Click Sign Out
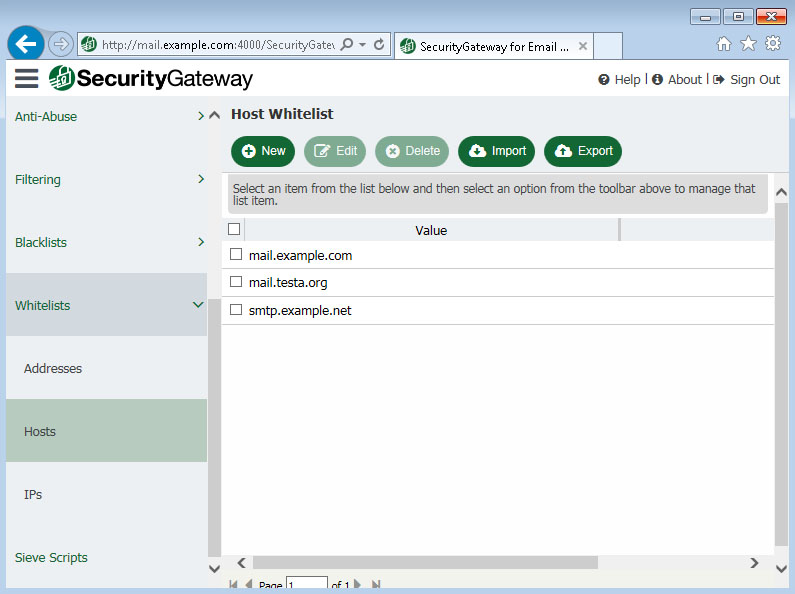 click(754, 80)
